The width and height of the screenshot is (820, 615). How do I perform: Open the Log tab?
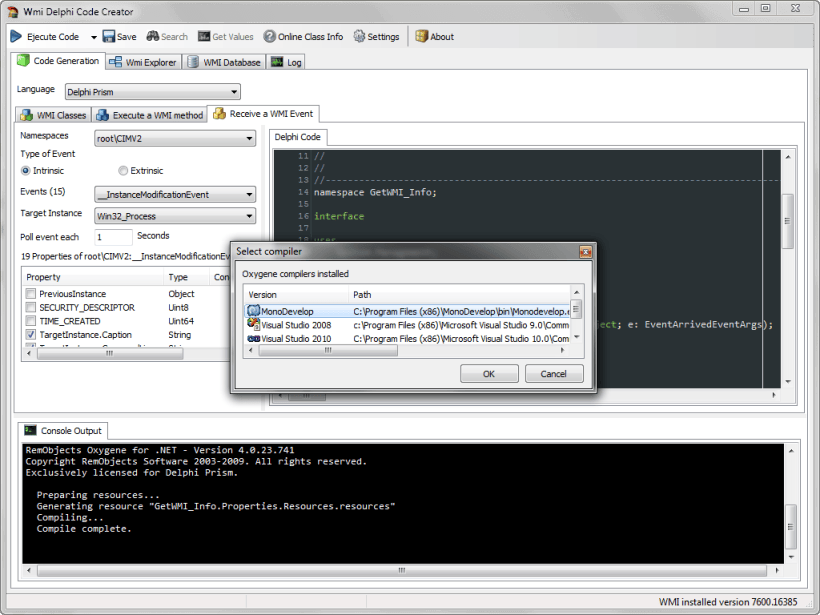tap(286, 62)
